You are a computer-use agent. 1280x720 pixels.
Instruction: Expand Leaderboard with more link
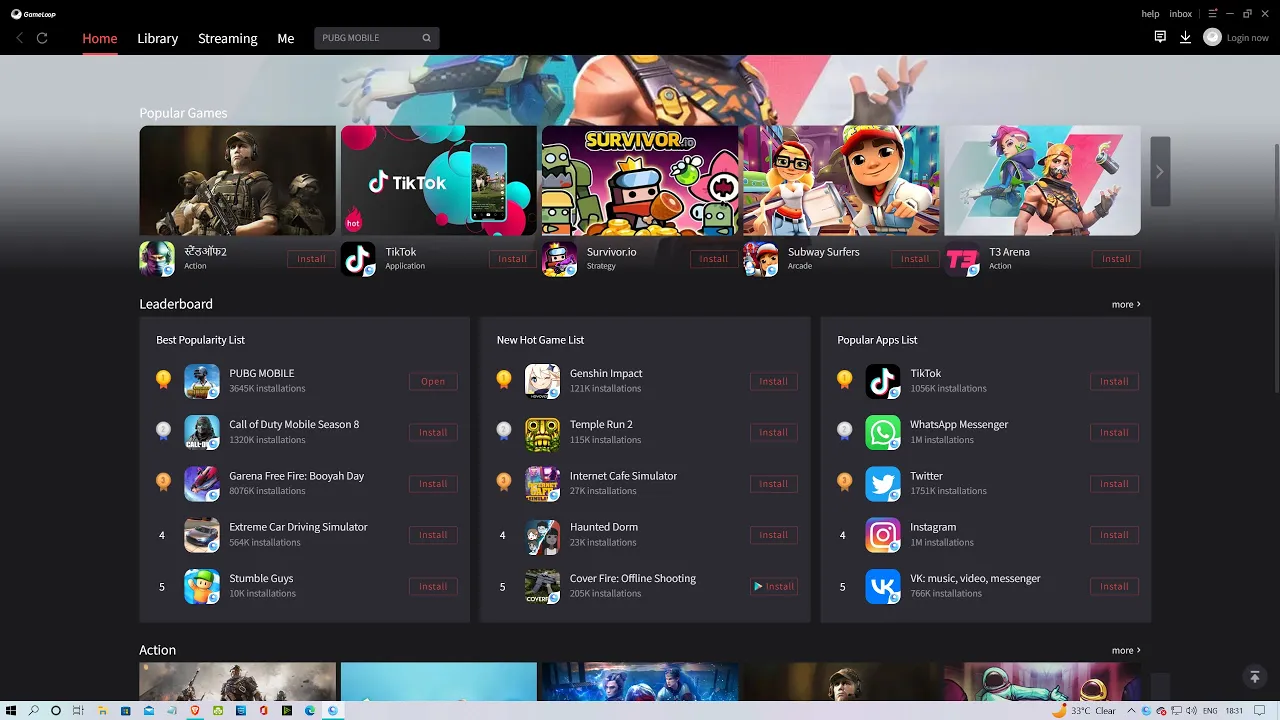1126,304
